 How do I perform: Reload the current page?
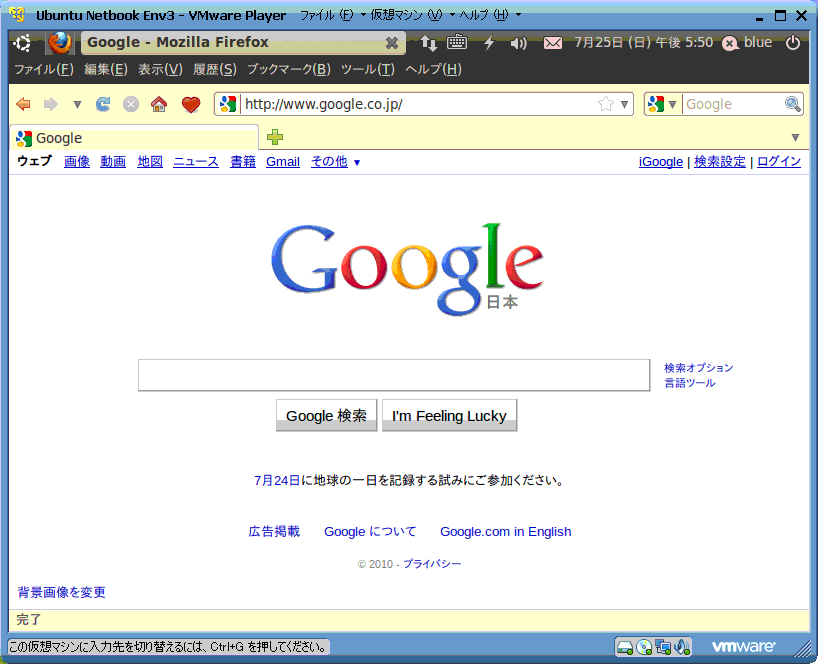point(103,104)
